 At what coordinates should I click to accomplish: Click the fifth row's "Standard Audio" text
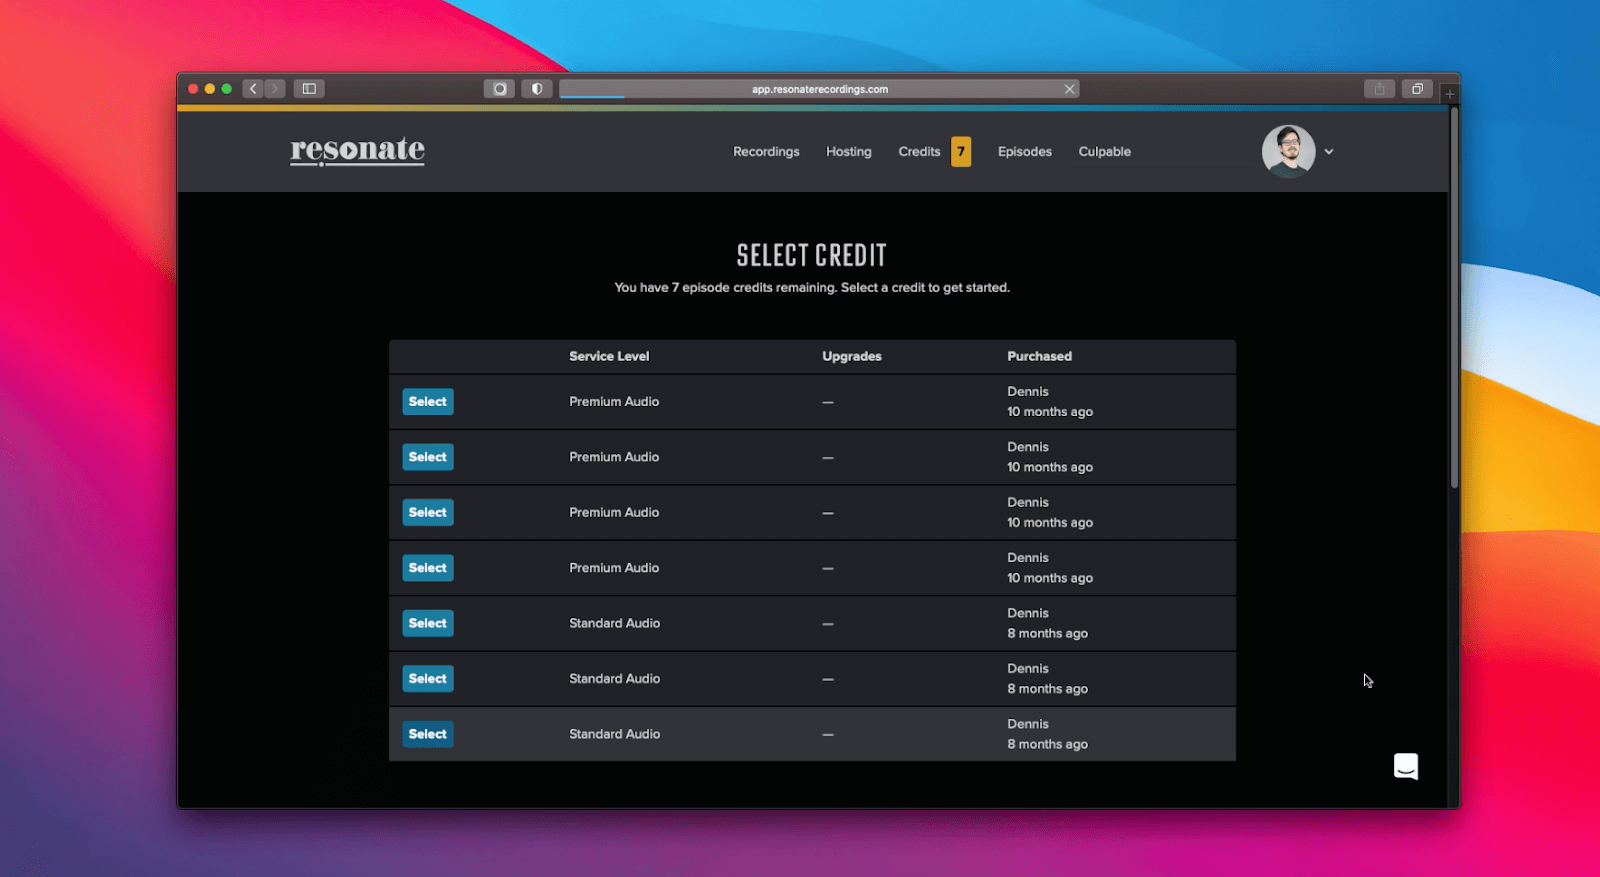(x=615, y=624)
